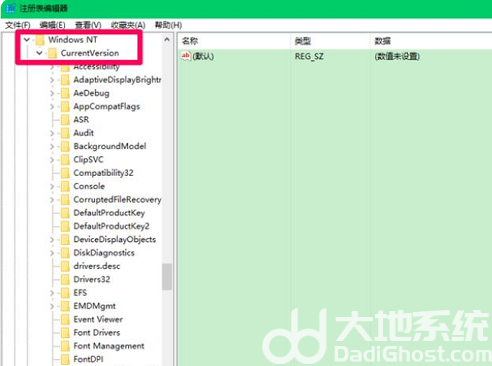Click the EMDMgmt folder icon
The width and height of the screenshot is (492, 366).
click(x=65, y=306)
